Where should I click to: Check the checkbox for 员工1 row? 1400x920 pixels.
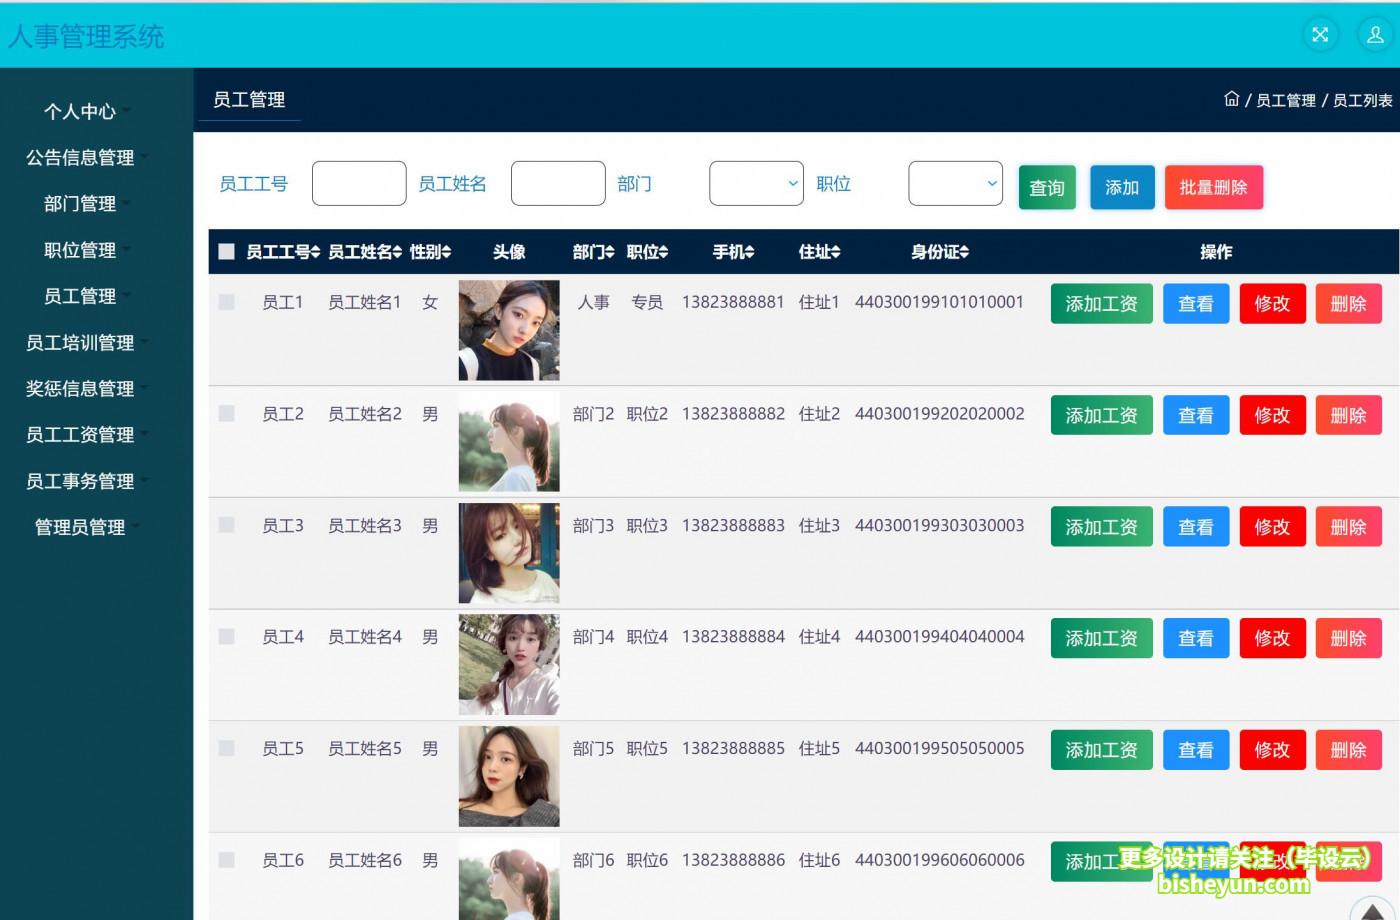227,302
